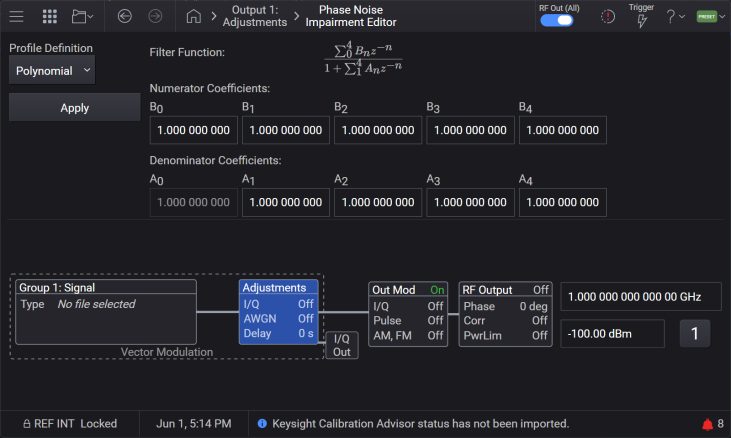Screen dimensions: 731x438
Task: Open the red alert status indicator icon
Action: coord(607,17)
